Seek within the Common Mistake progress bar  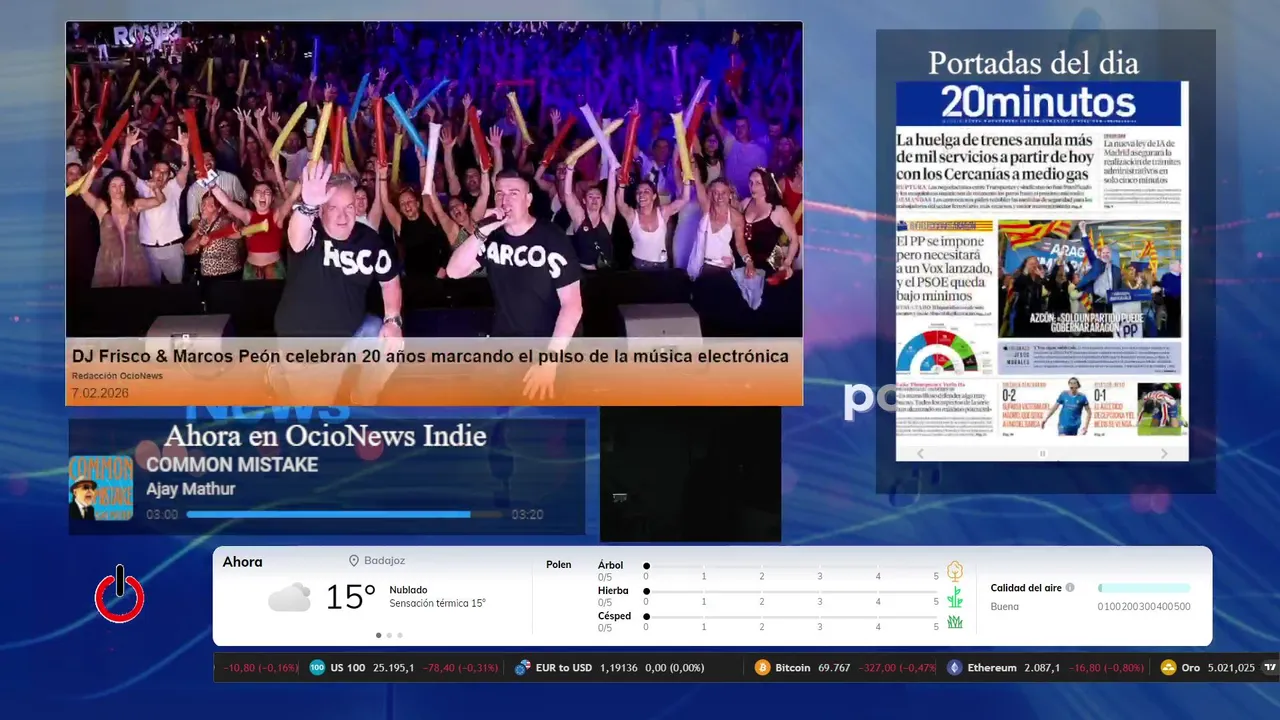click(344, 514)
